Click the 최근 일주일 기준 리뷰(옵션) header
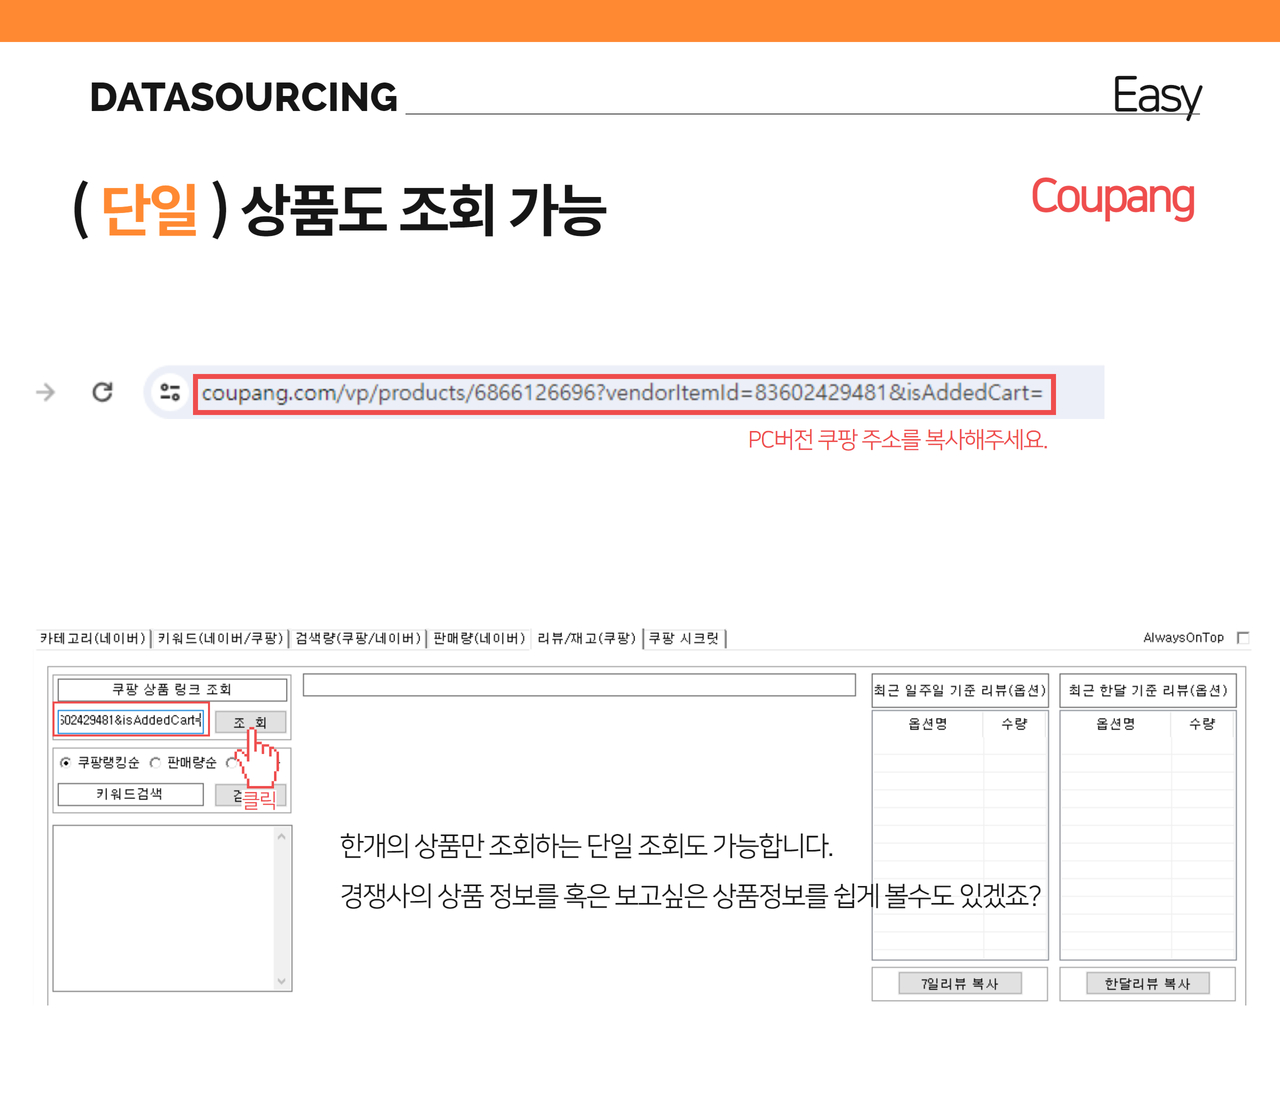This screenshot has width=1280, height=1100. [x=960, y=690]
